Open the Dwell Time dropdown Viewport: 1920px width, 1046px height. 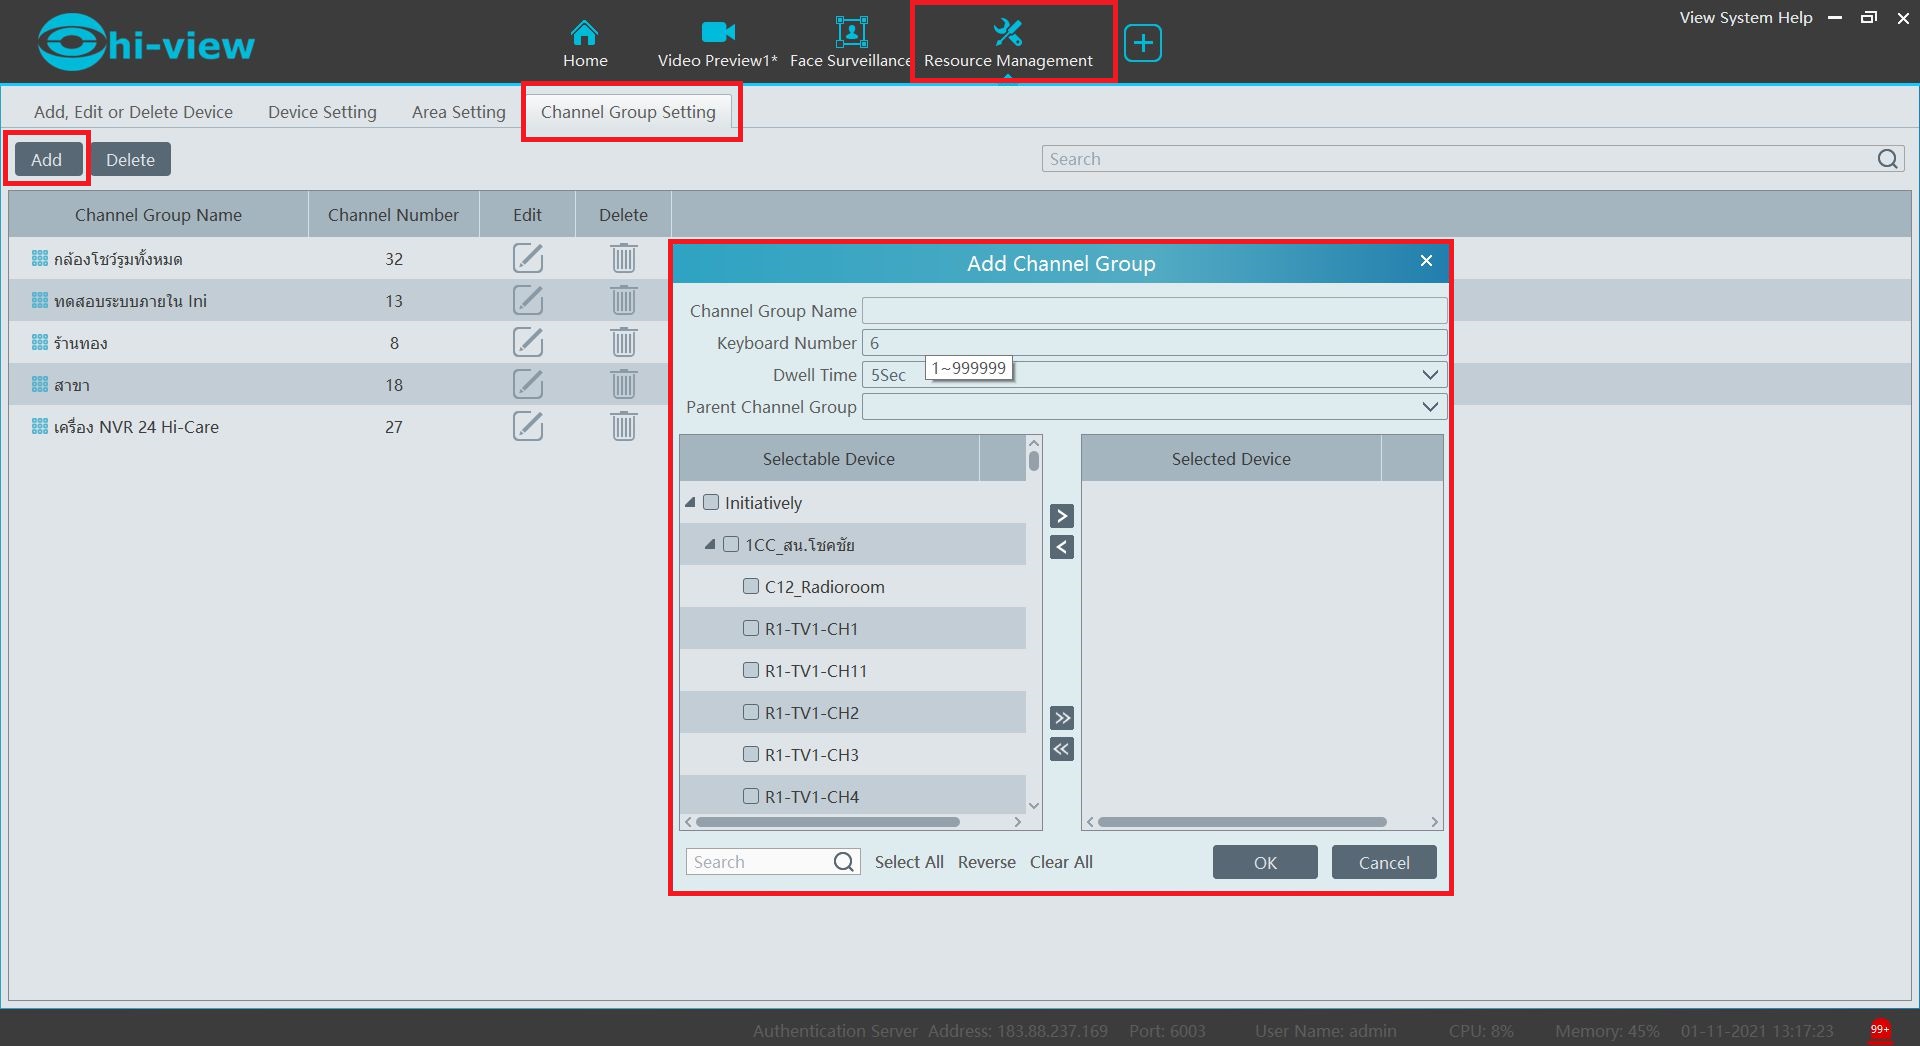[x=1429, y=375]
